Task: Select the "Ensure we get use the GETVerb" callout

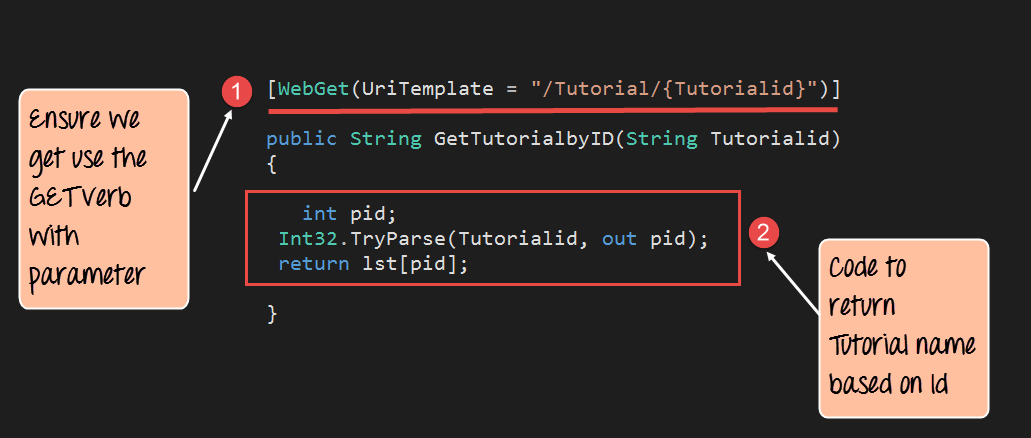Action: tap(105, 198)
